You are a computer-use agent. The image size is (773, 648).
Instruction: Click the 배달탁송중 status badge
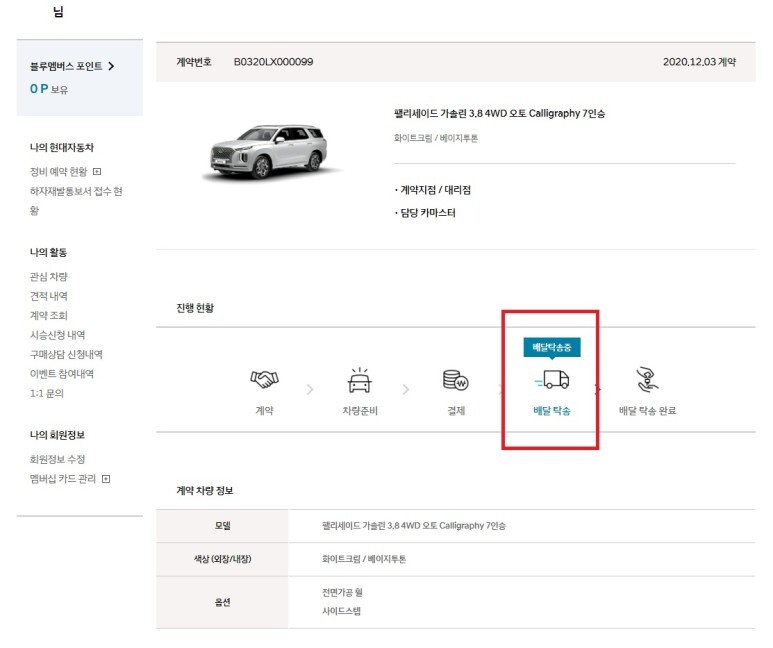pyautogui.click(x=552, y=347)
